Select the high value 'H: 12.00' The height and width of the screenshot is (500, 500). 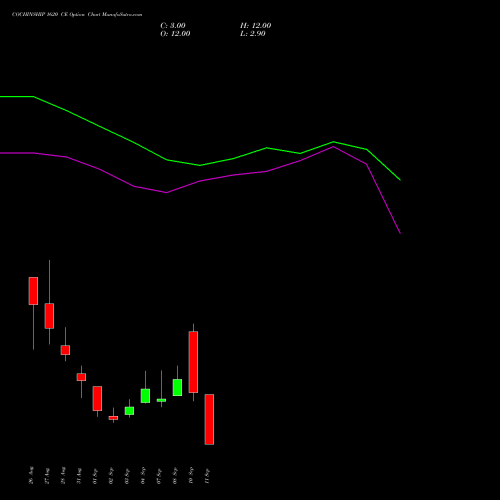[x=255, y=26]
